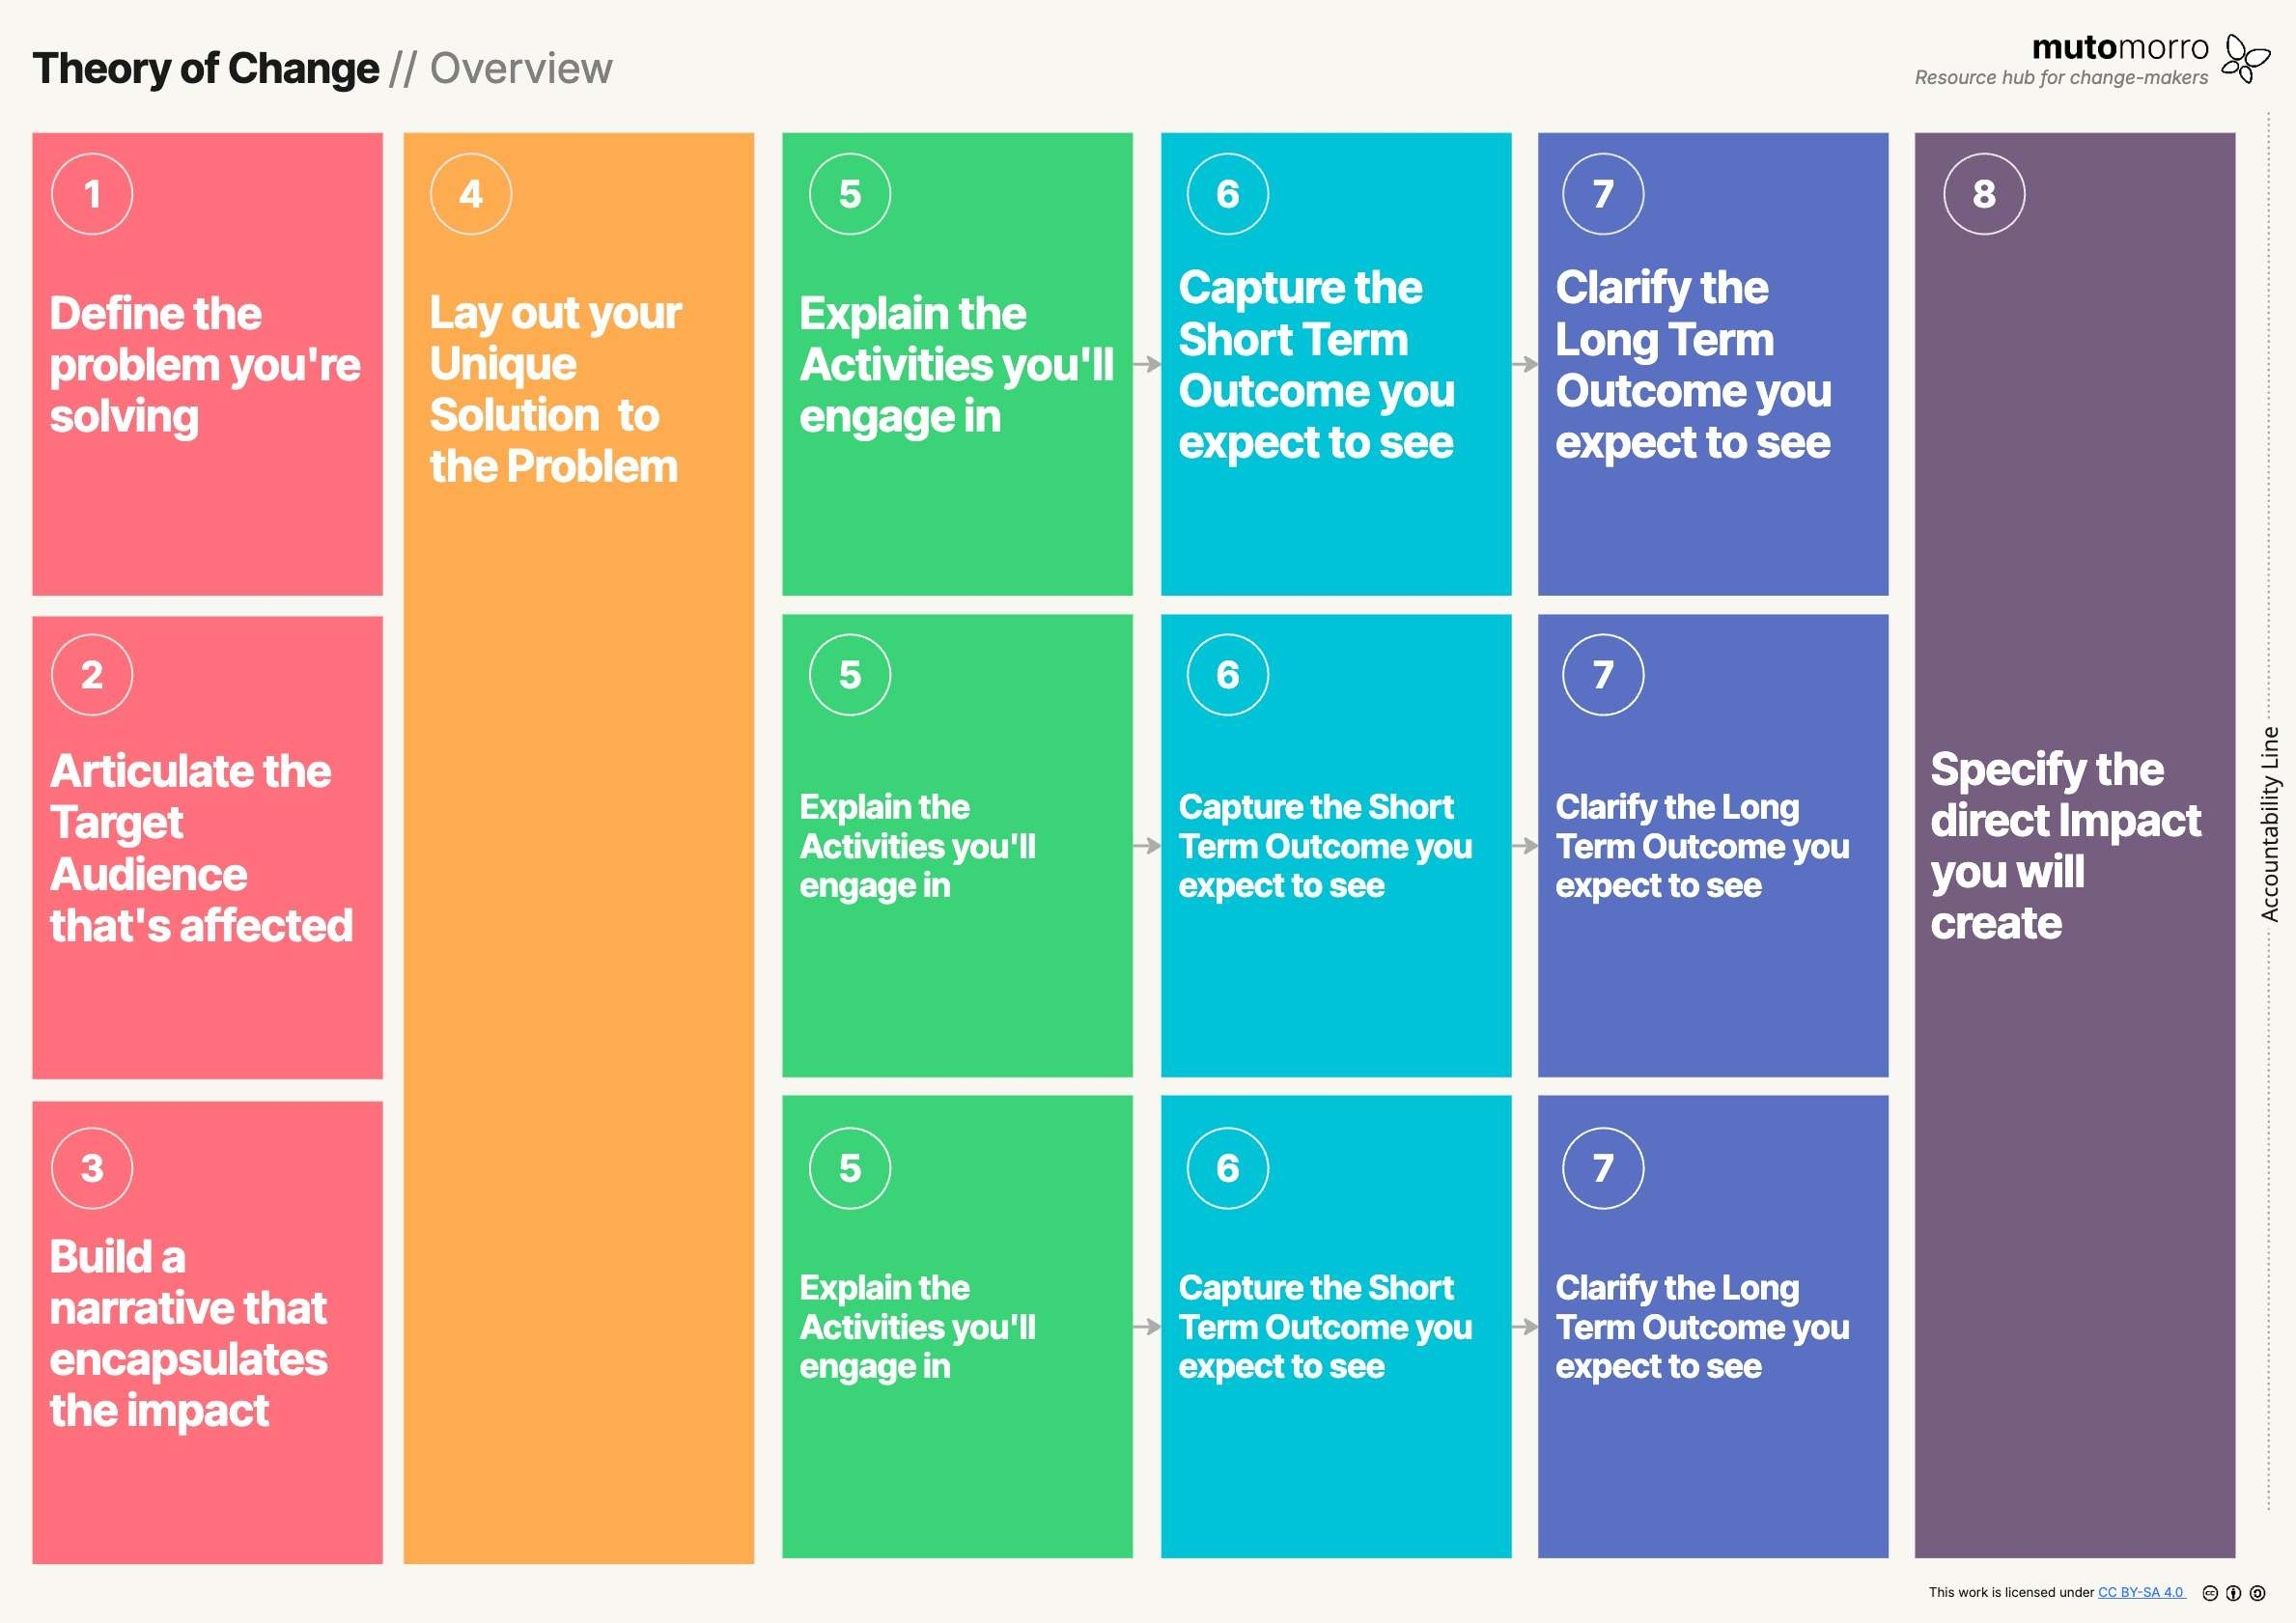Click the Creative Commons CC icon
The height and width of the screenshot is (1623, 2296).
[x=2210, y=1593]
